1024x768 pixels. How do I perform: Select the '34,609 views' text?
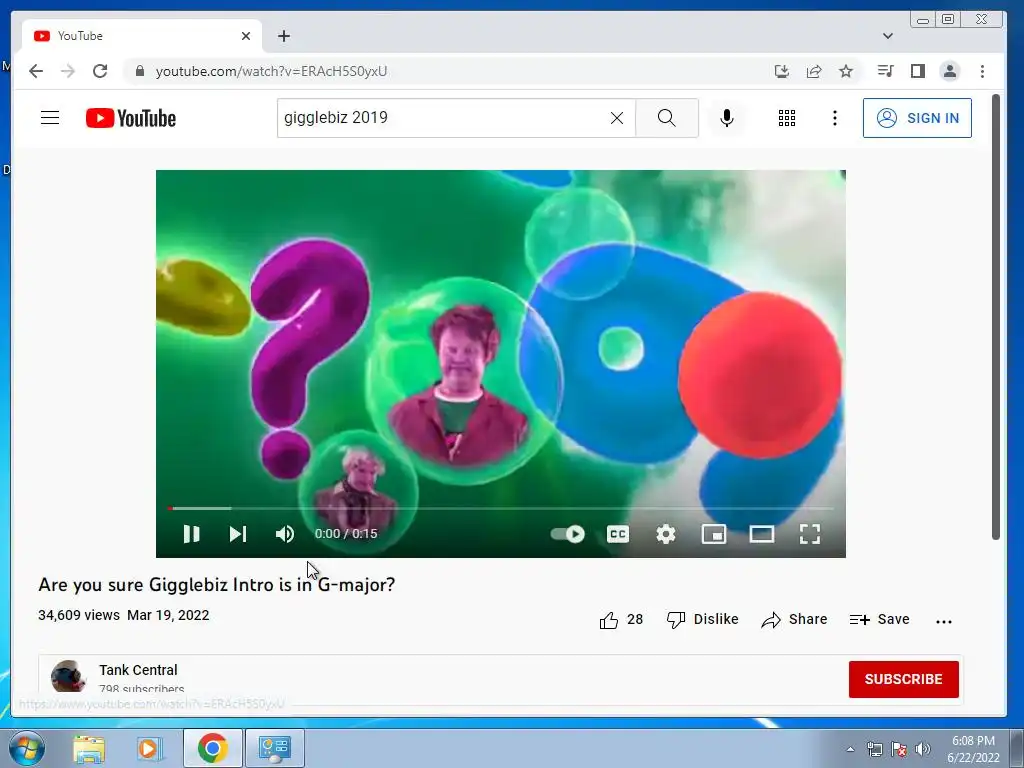click(x=79, y=615)
